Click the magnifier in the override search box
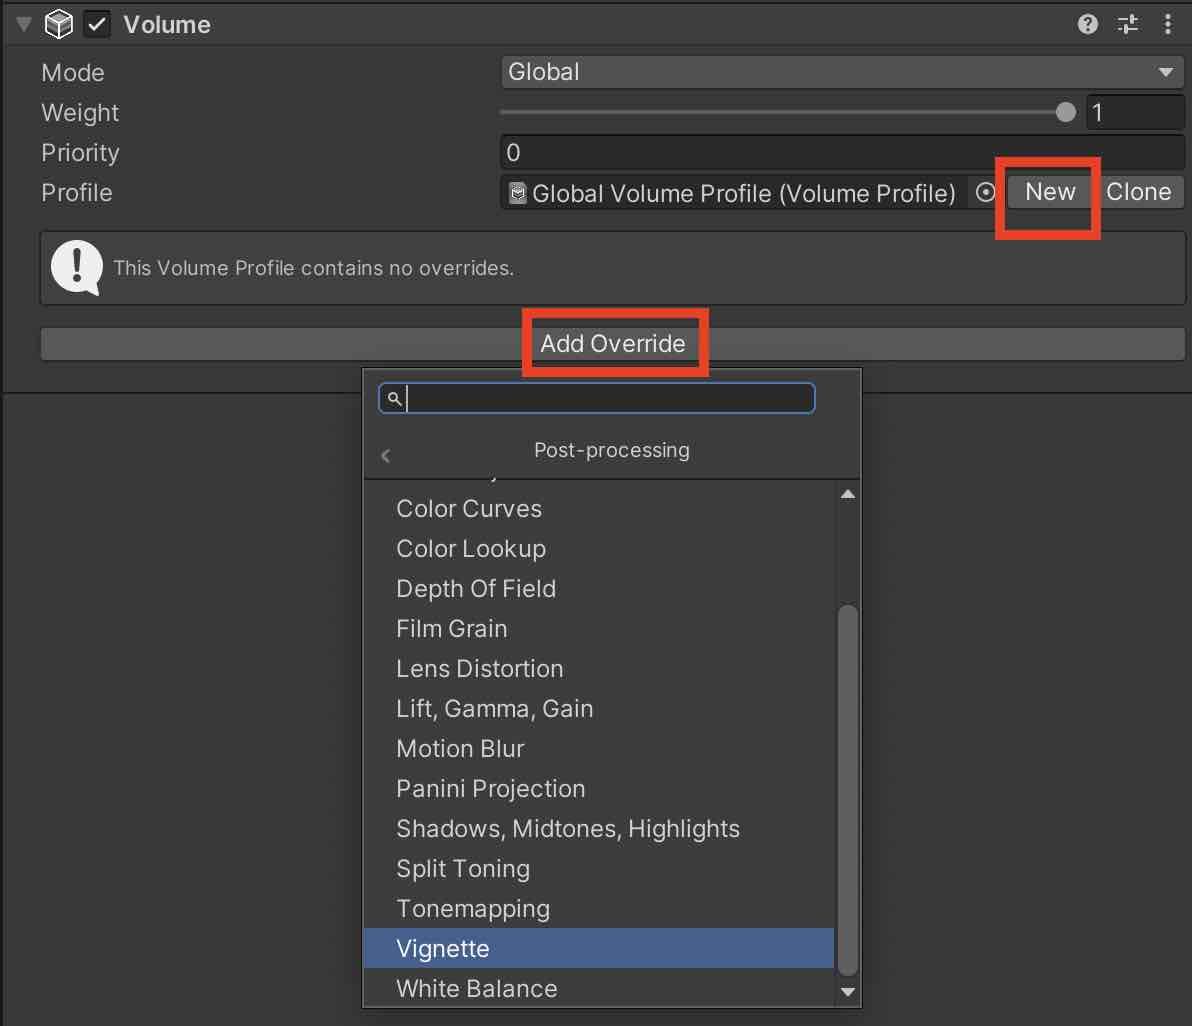This screenshot has width=1192, height=1026. pyautogui.click(x=393, y=398)
